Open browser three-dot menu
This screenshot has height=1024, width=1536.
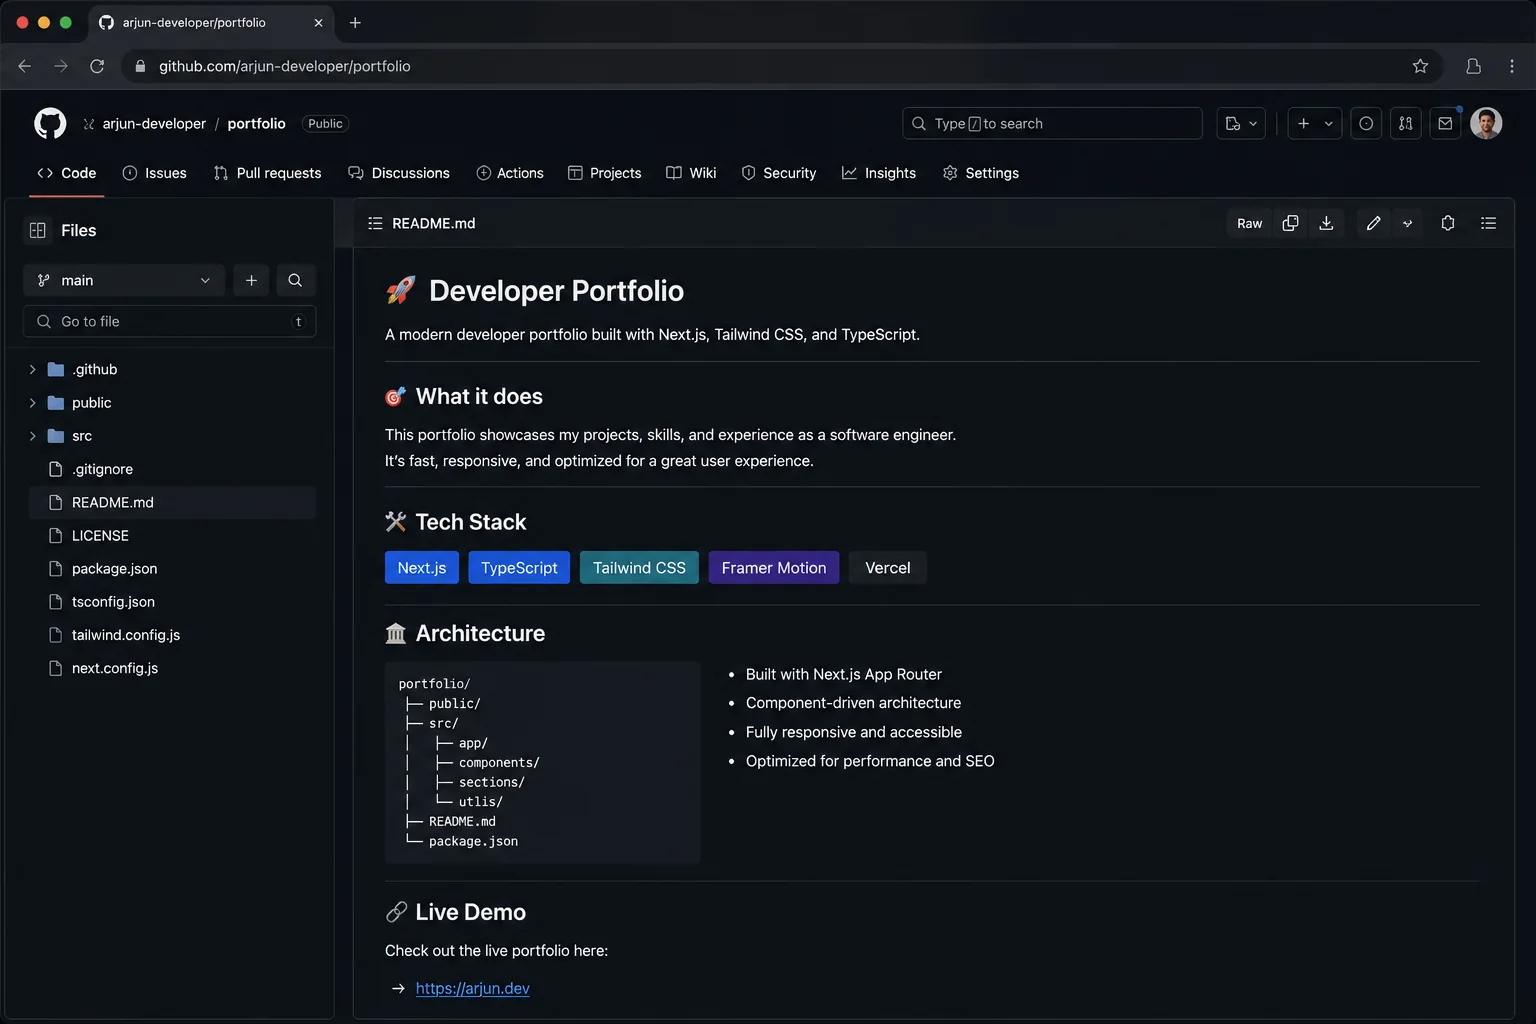click(1511, 66)
